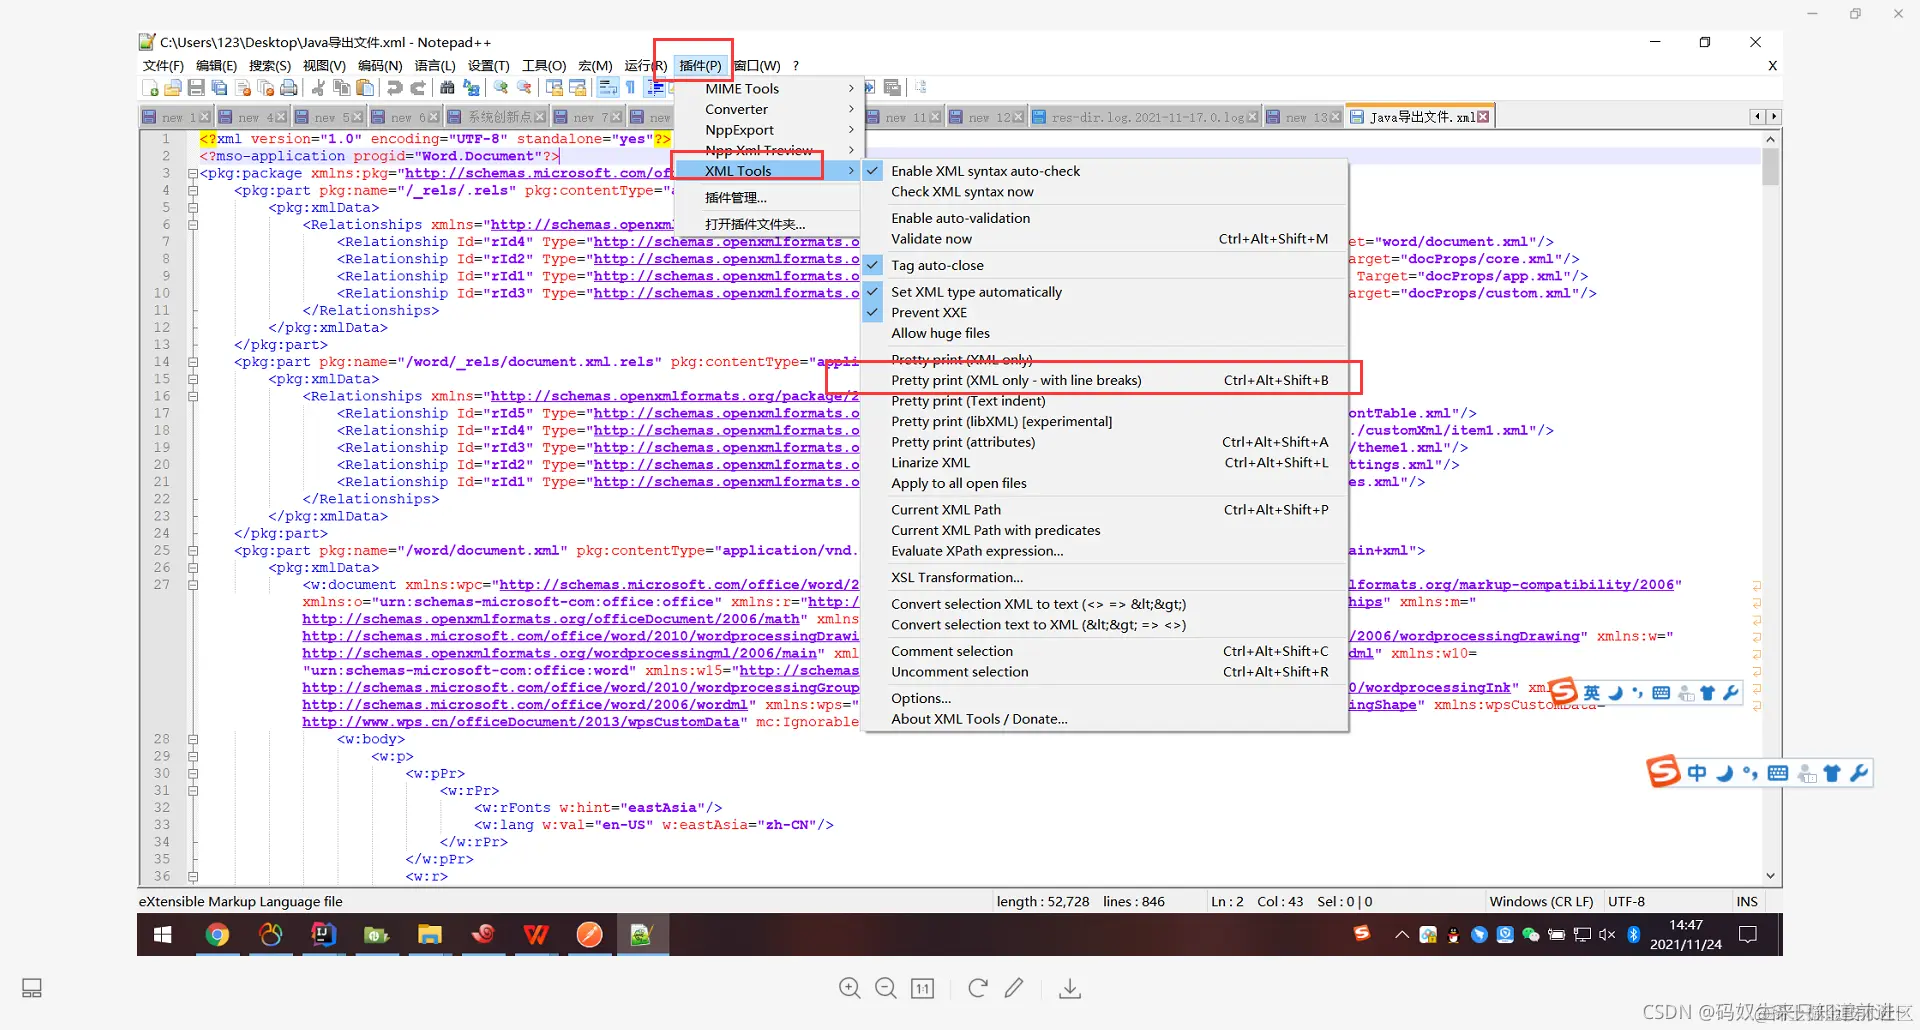This screenshot has height=1030, width=1920.
Task: Expand the MIME Tools submenu
Action: [x=767, y=89]
